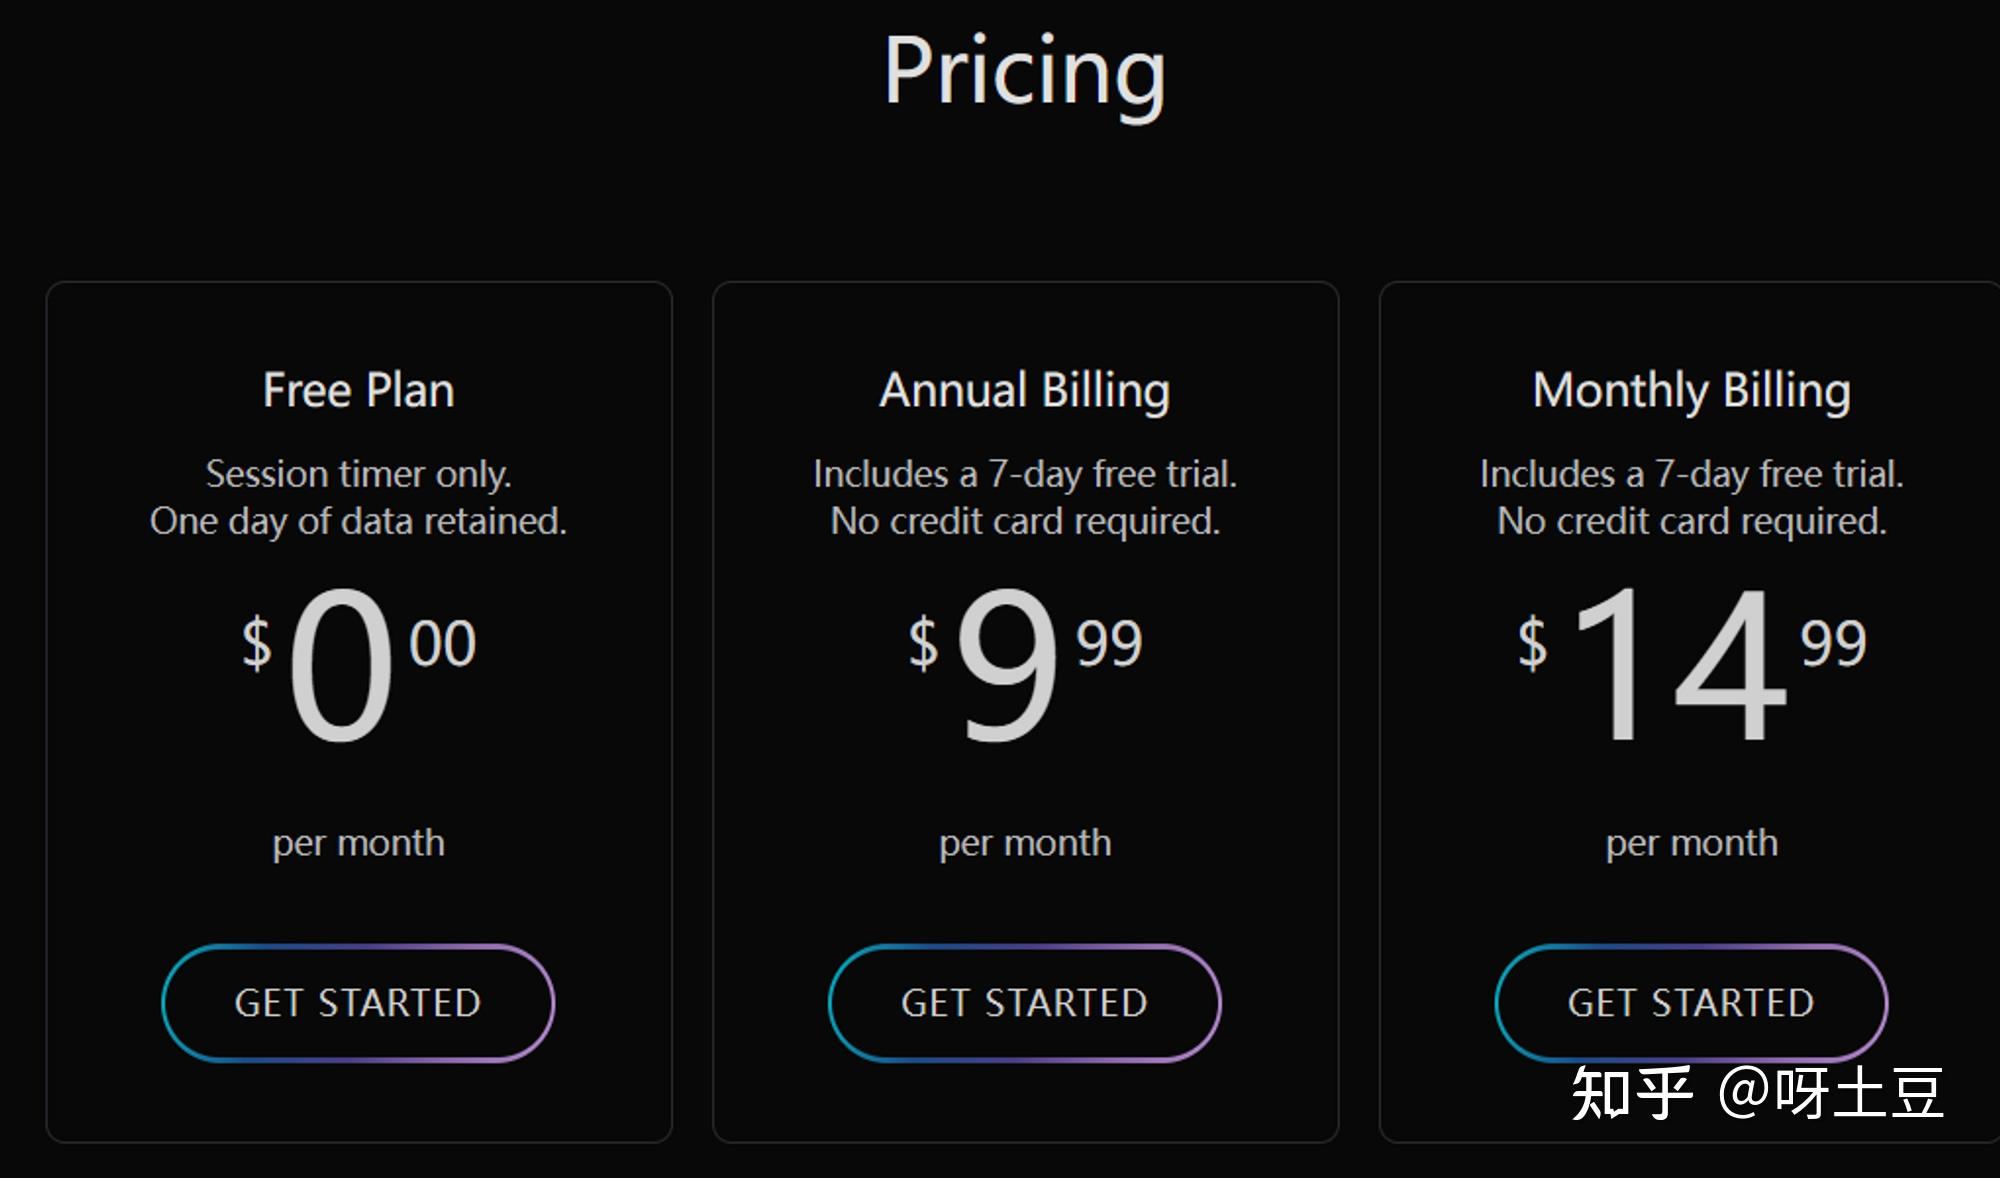Click 'per month' under the Free Plan price
The width and height of the screenshot is (2000, 1178).
point(358,843)
